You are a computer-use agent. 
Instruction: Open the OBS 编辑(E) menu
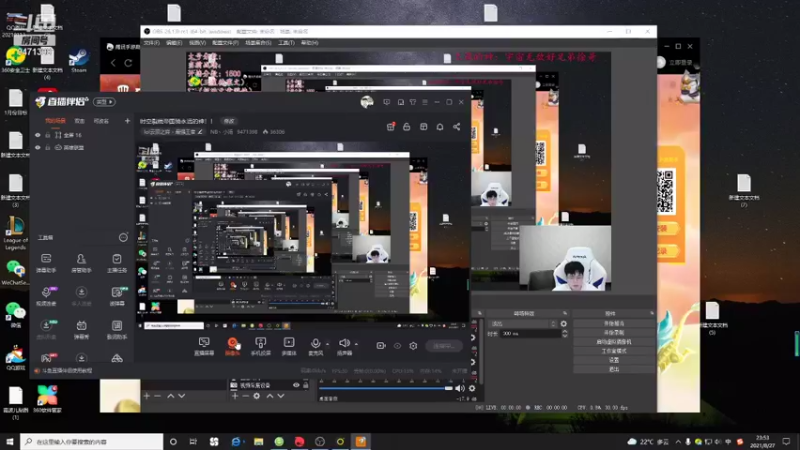click(174, 43)
